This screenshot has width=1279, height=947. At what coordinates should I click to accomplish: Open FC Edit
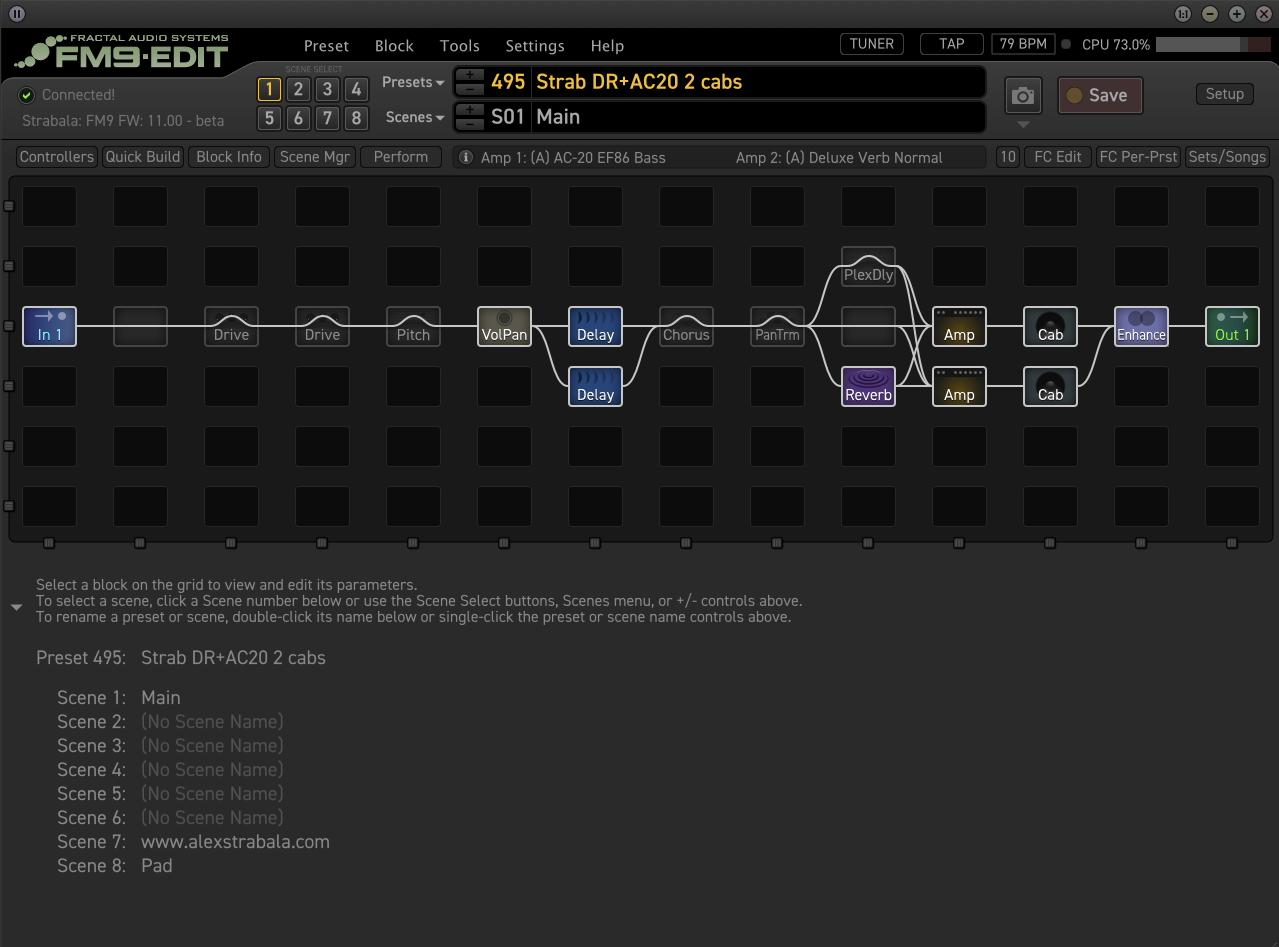(x=1058, y=157)
